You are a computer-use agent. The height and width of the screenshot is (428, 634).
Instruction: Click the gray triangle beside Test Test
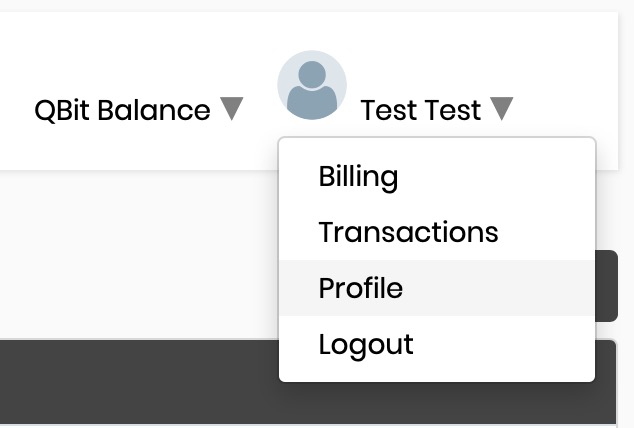501,108
